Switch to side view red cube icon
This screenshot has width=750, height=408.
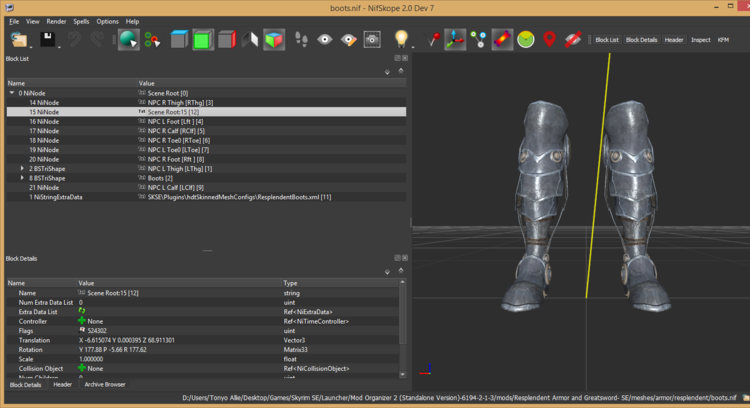pyautogui.click(x=227, y=39)
